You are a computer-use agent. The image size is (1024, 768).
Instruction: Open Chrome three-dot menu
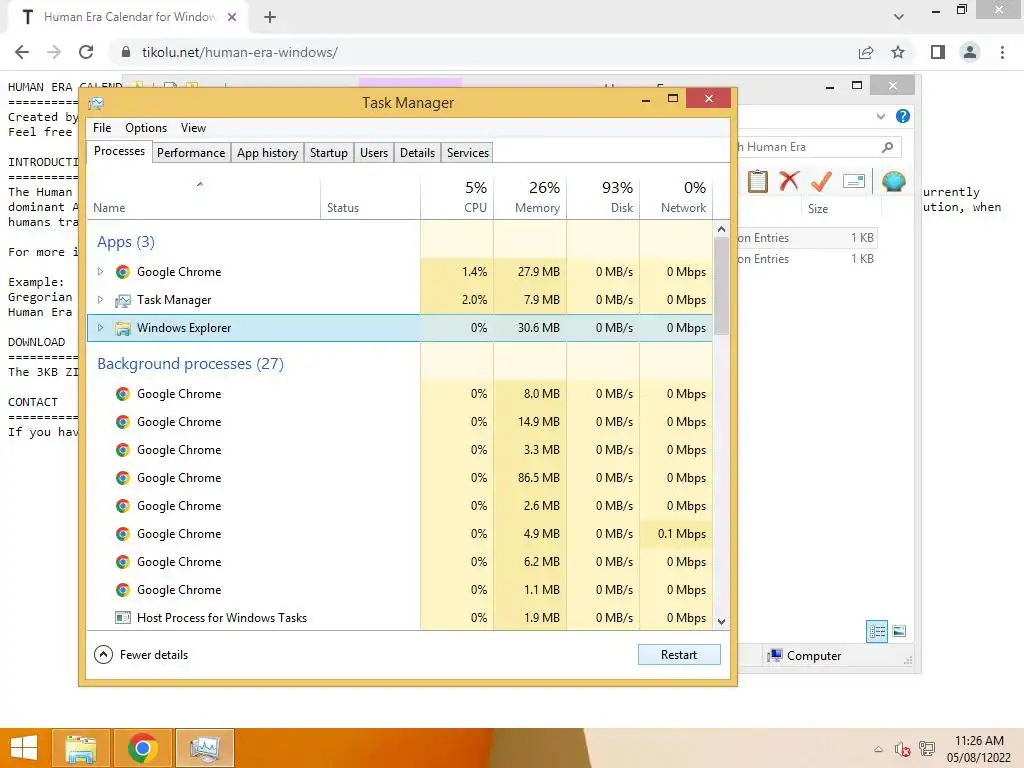1002,52
